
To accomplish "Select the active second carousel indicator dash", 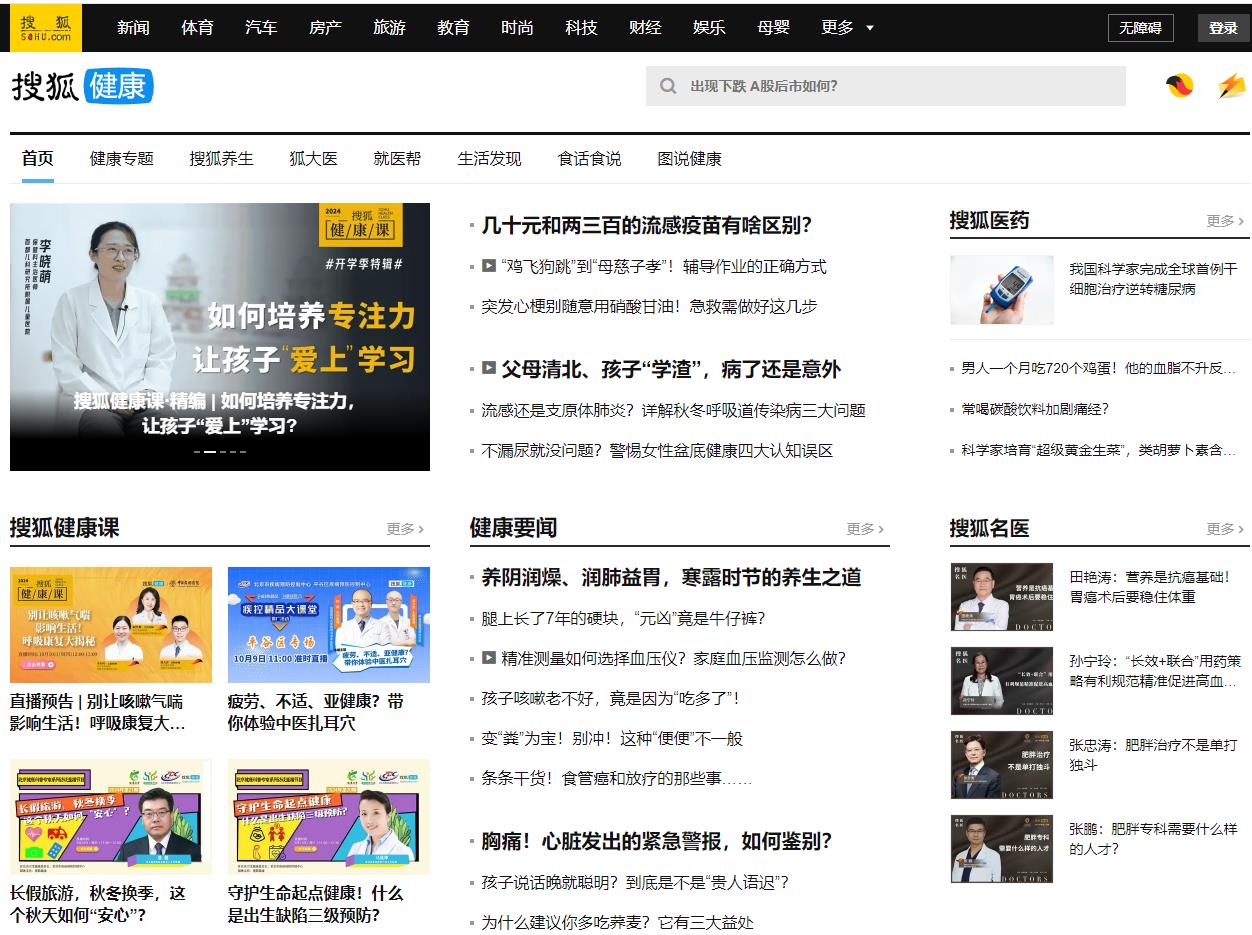I will coord(210,452).
